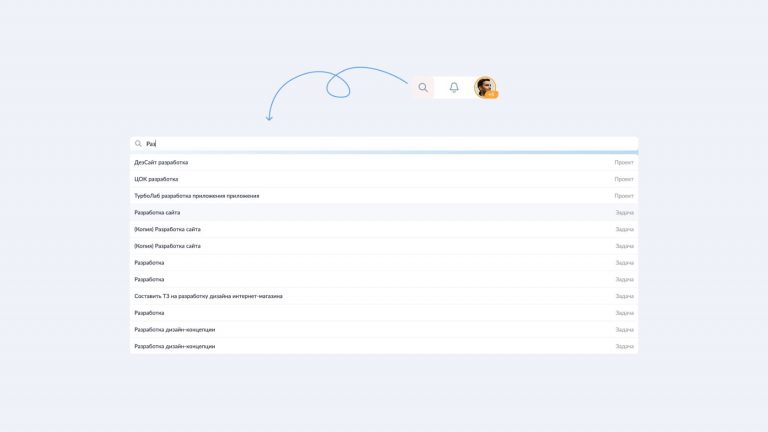Viewport: 768px width, 432px height.
Task: Select the "ЦОК разработка" project result
Action: tap(384, 179)
